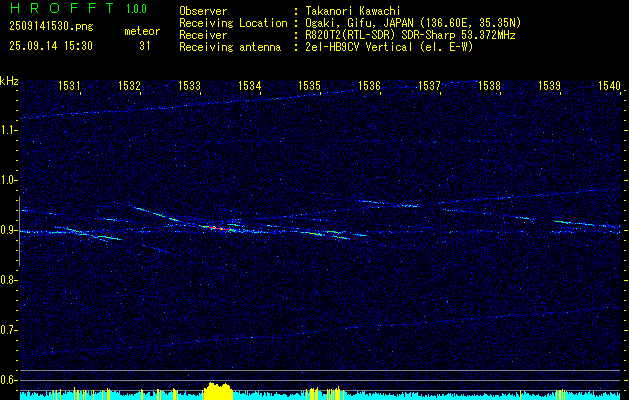
Task: Click time marker 1535
Action: click(309, 85)
